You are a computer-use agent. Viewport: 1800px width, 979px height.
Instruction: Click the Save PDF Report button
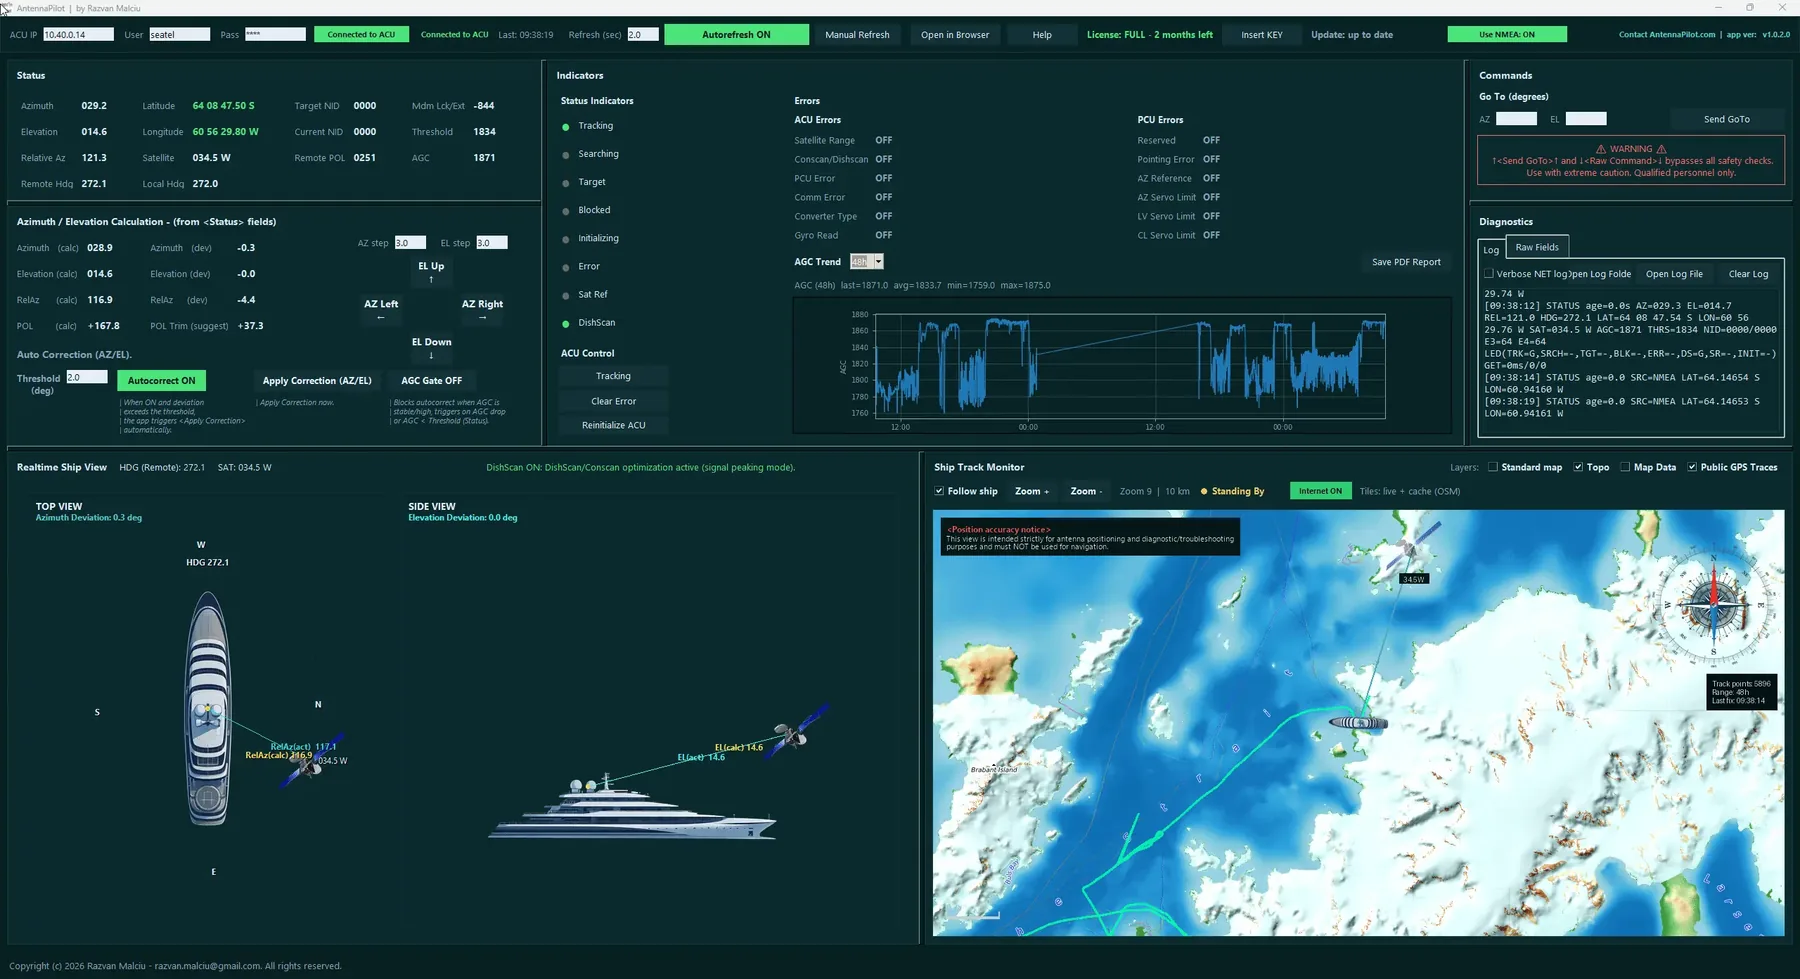tap(1406, 262)
